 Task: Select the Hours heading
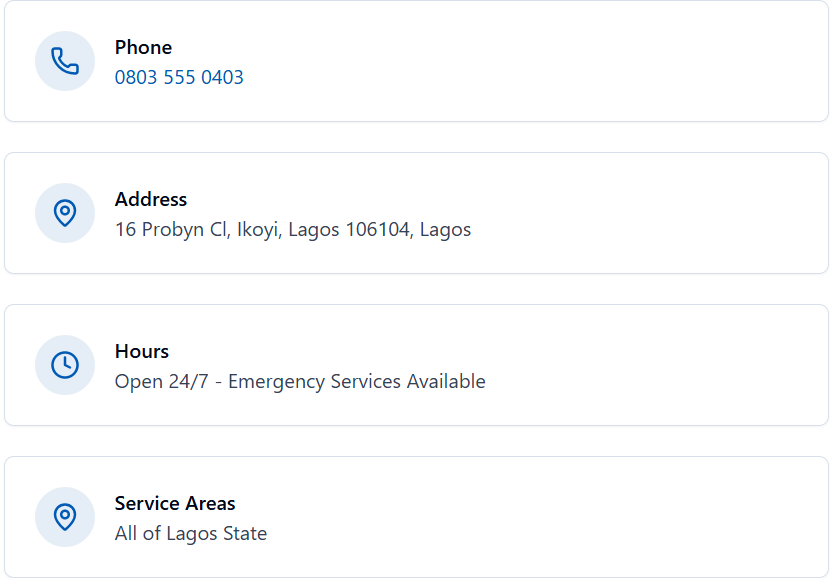(142, 351)
